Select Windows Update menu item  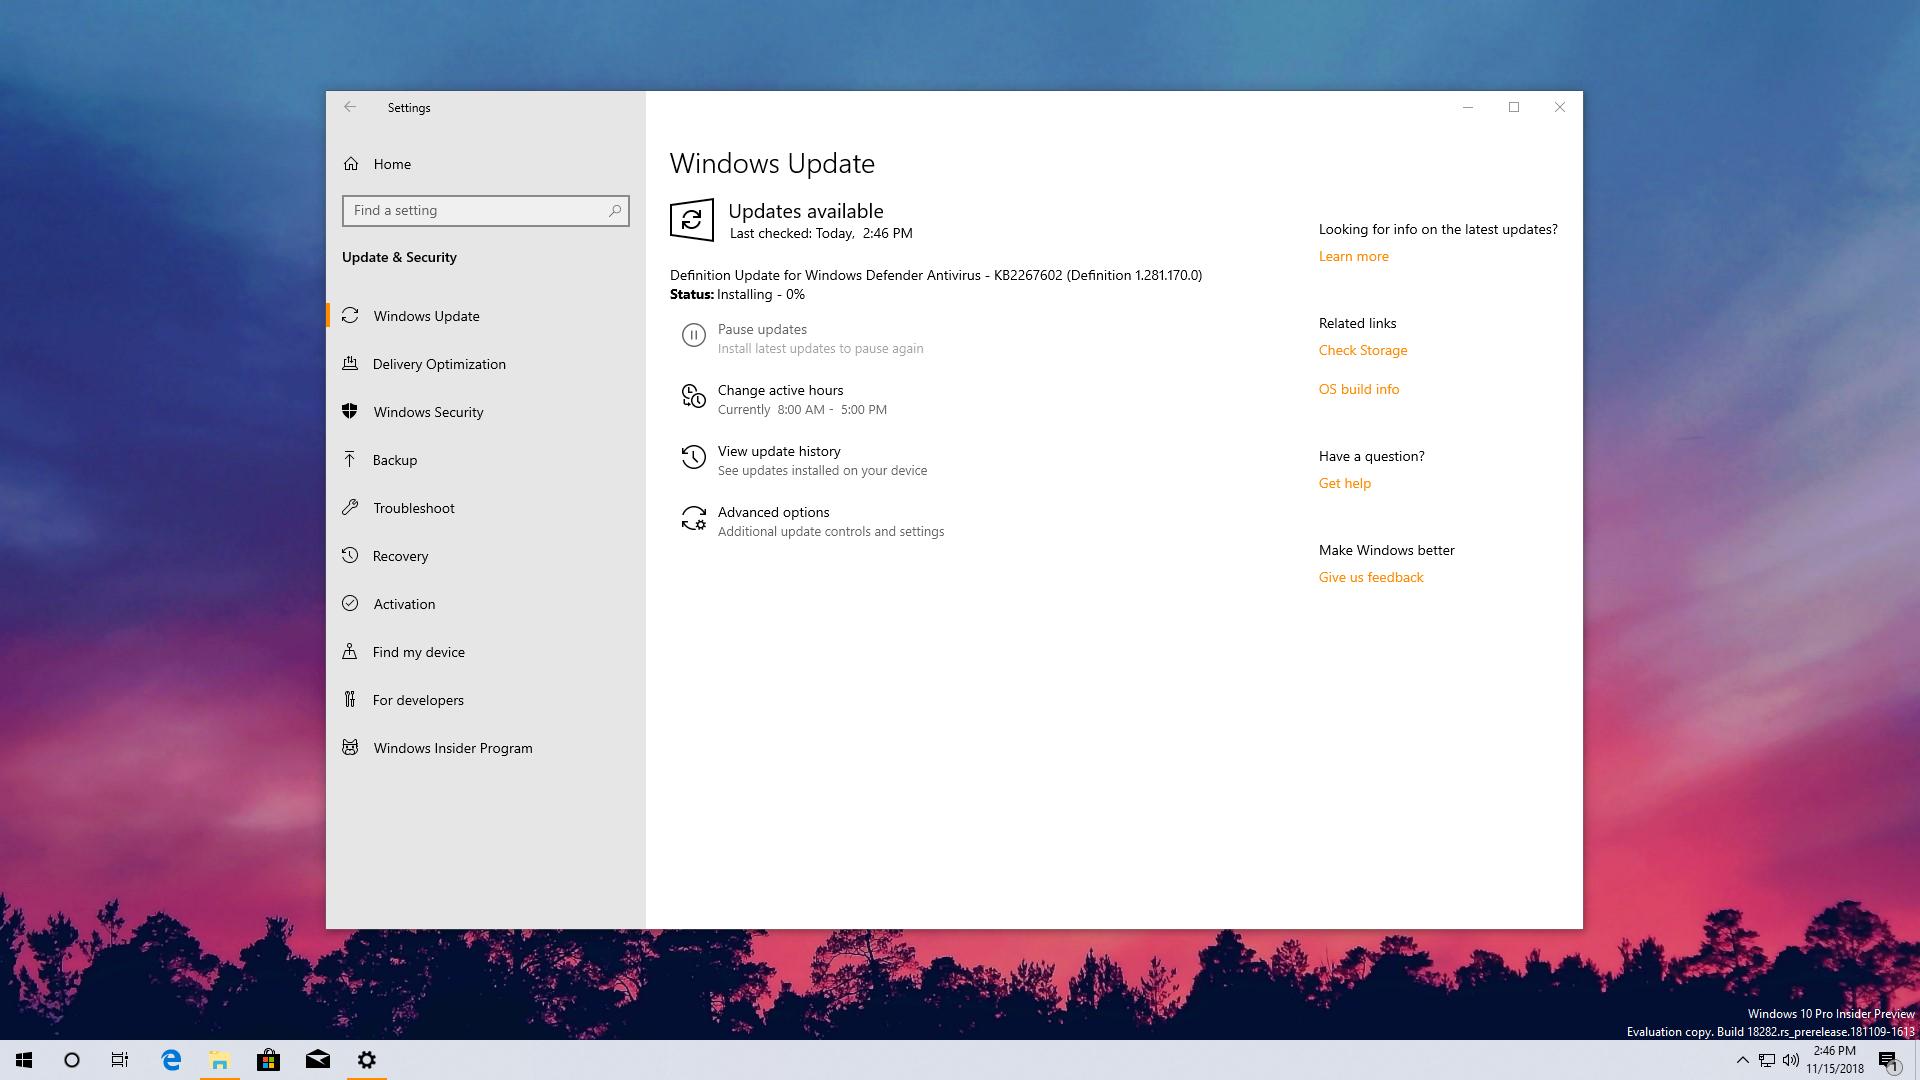pos(426,315)
